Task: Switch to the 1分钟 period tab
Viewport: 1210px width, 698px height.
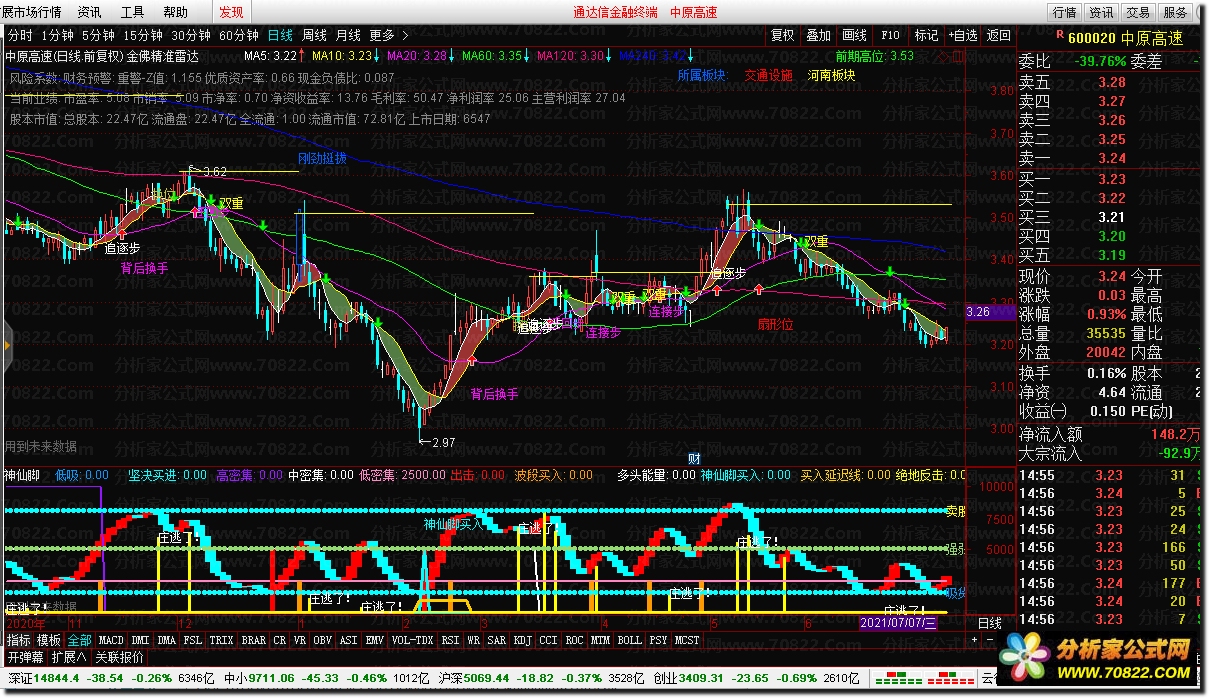Action: pyautogui.click(x=59, y=35)
